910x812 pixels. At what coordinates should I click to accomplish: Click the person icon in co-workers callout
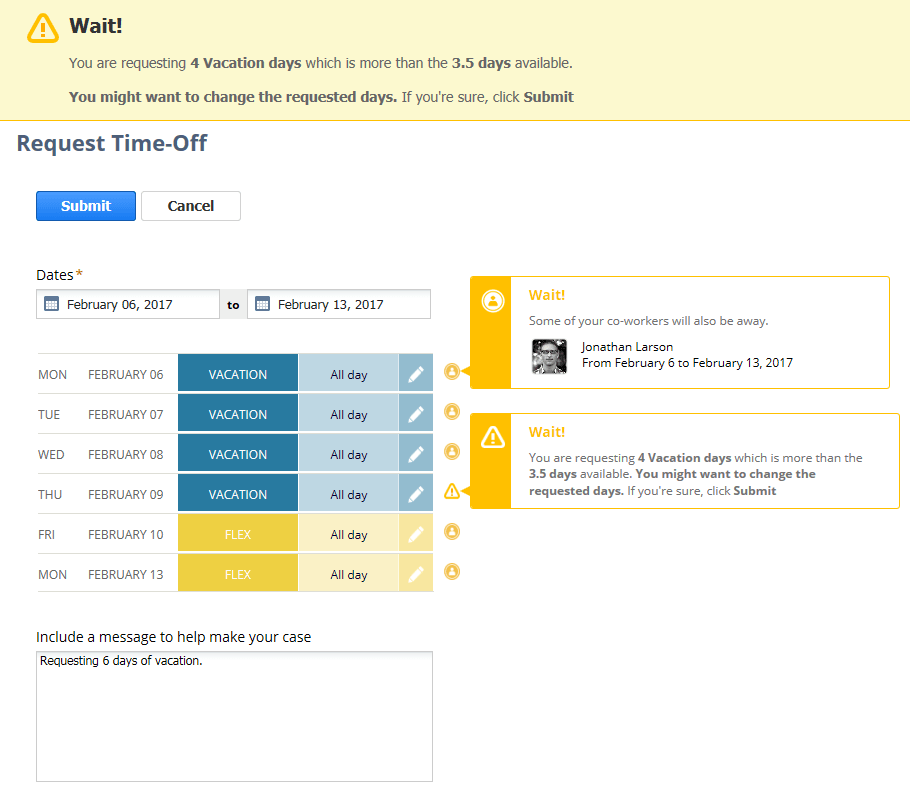point(493,301)
